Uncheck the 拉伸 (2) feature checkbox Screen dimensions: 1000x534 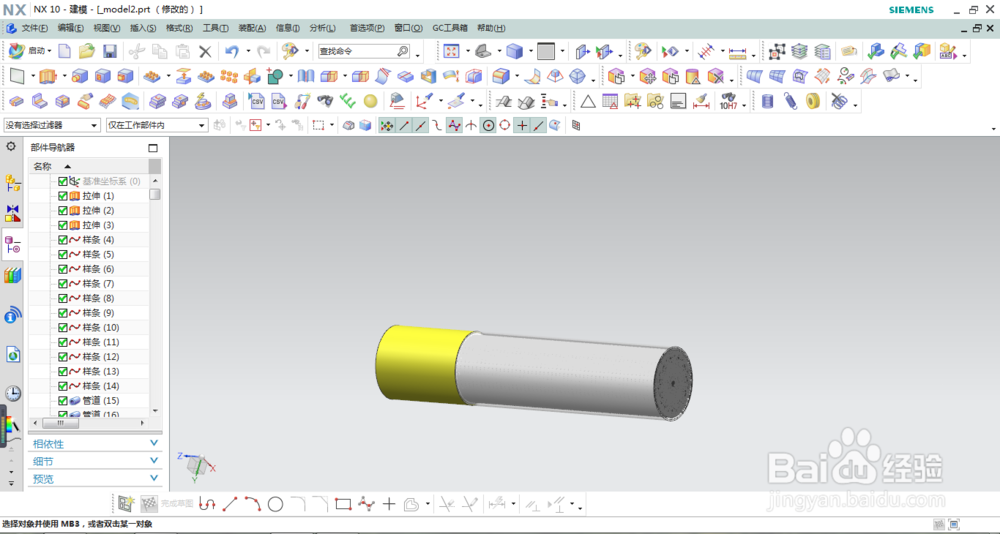(x=62, y=211)
